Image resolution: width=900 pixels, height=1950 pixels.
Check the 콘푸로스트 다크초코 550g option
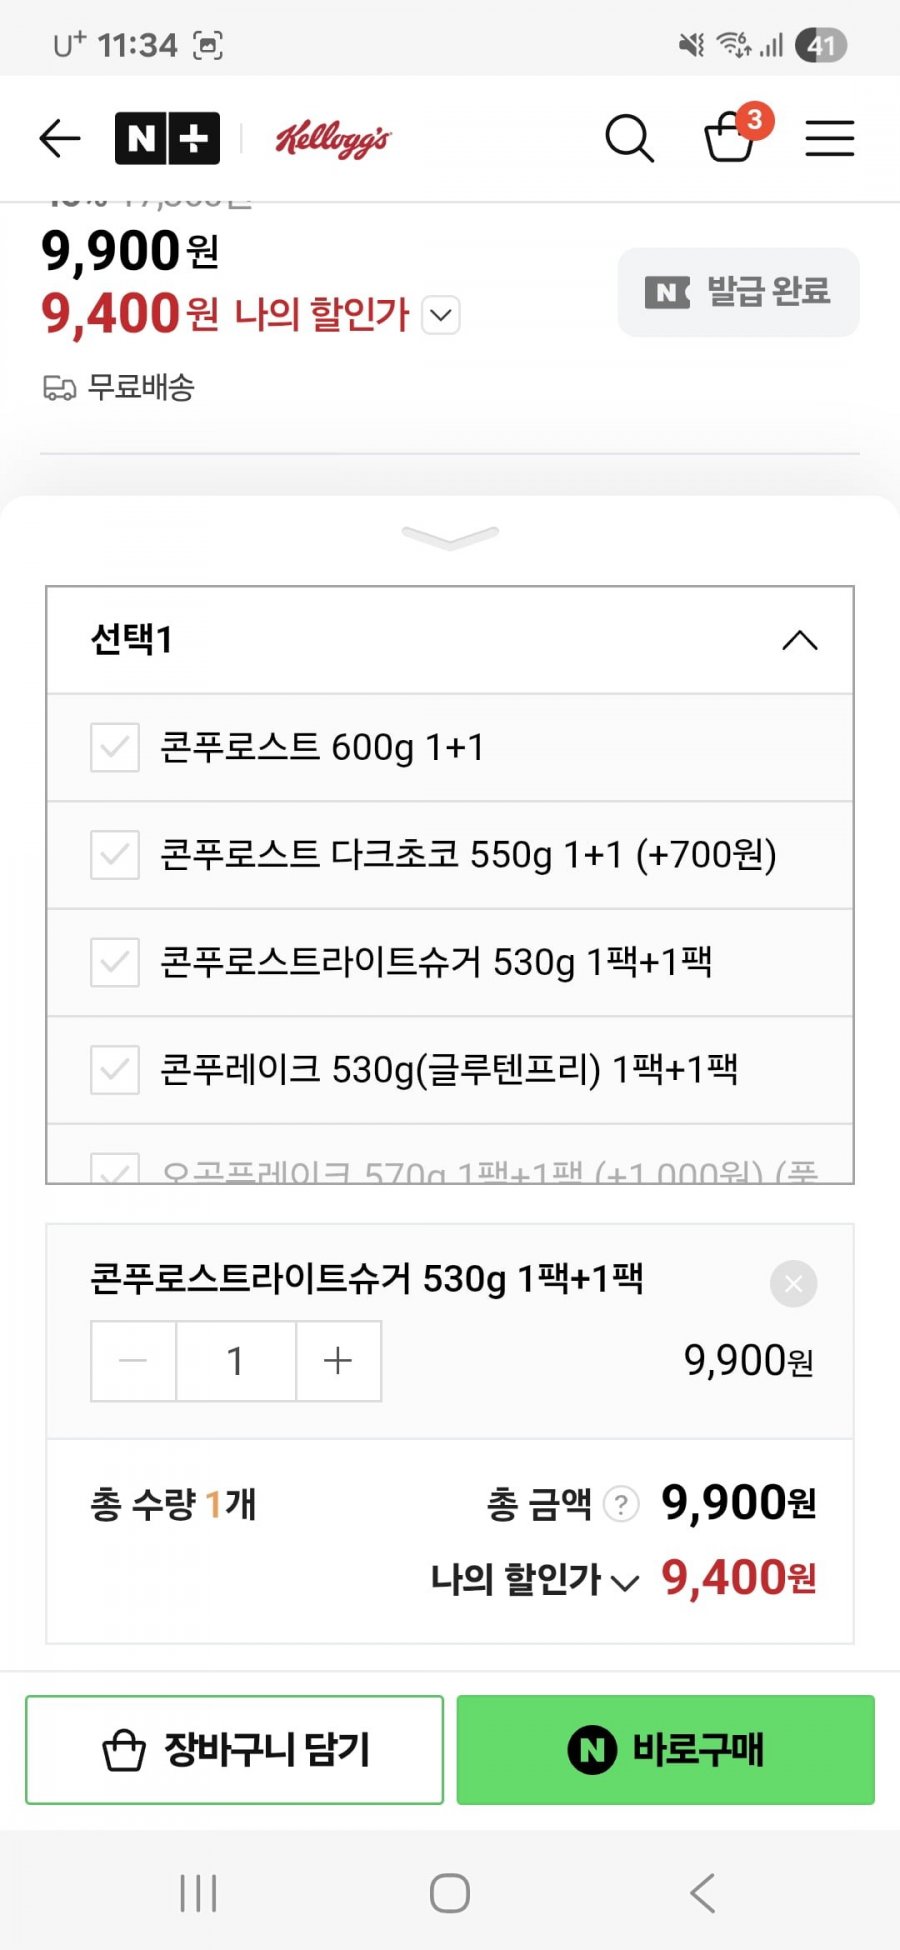point(115,855)
